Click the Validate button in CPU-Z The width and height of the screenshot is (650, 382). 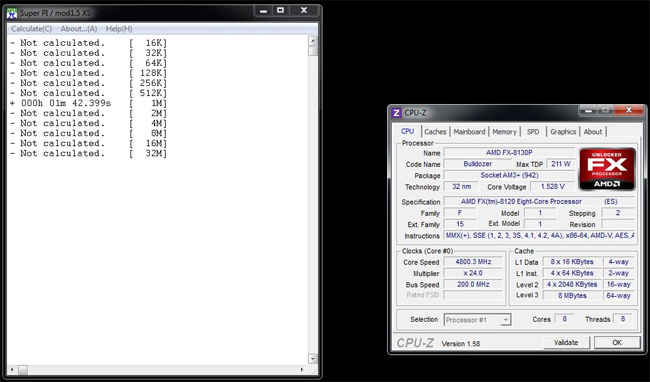coord(566,342)
